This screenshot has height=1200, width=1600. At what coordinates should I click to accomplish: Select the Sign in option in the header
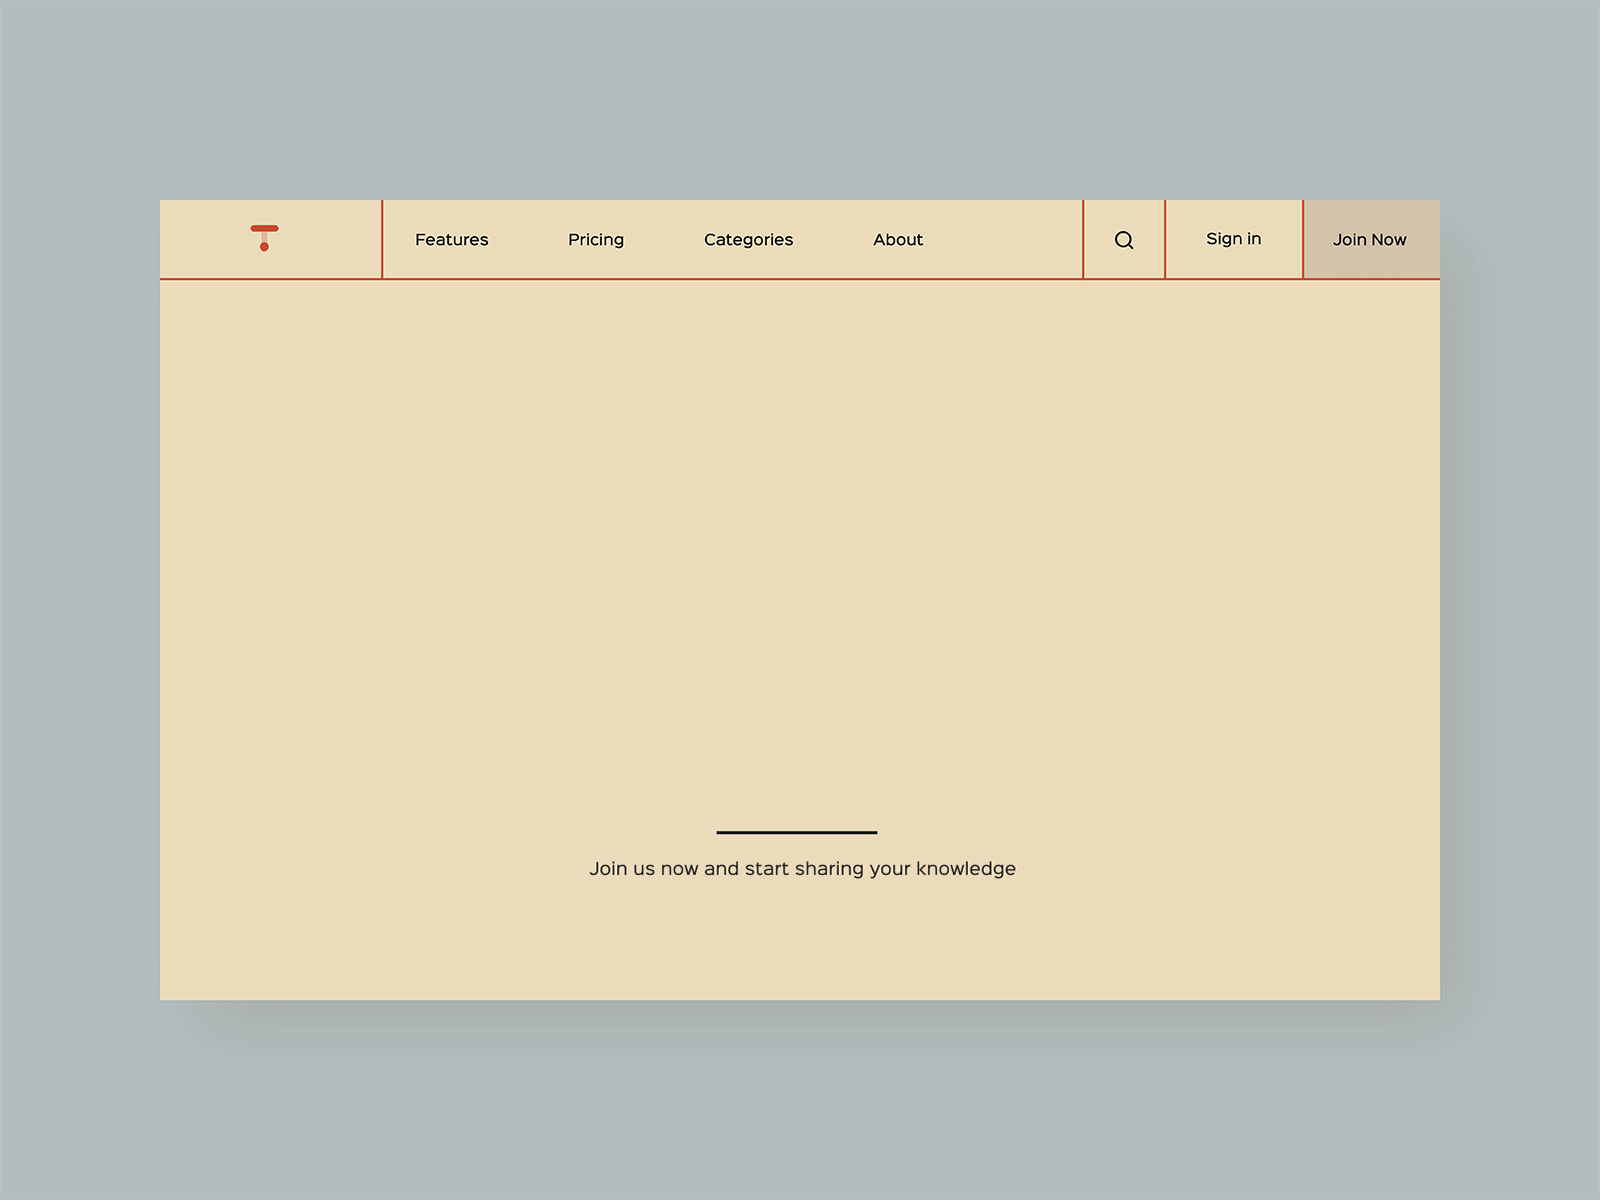pos(1233,239)
